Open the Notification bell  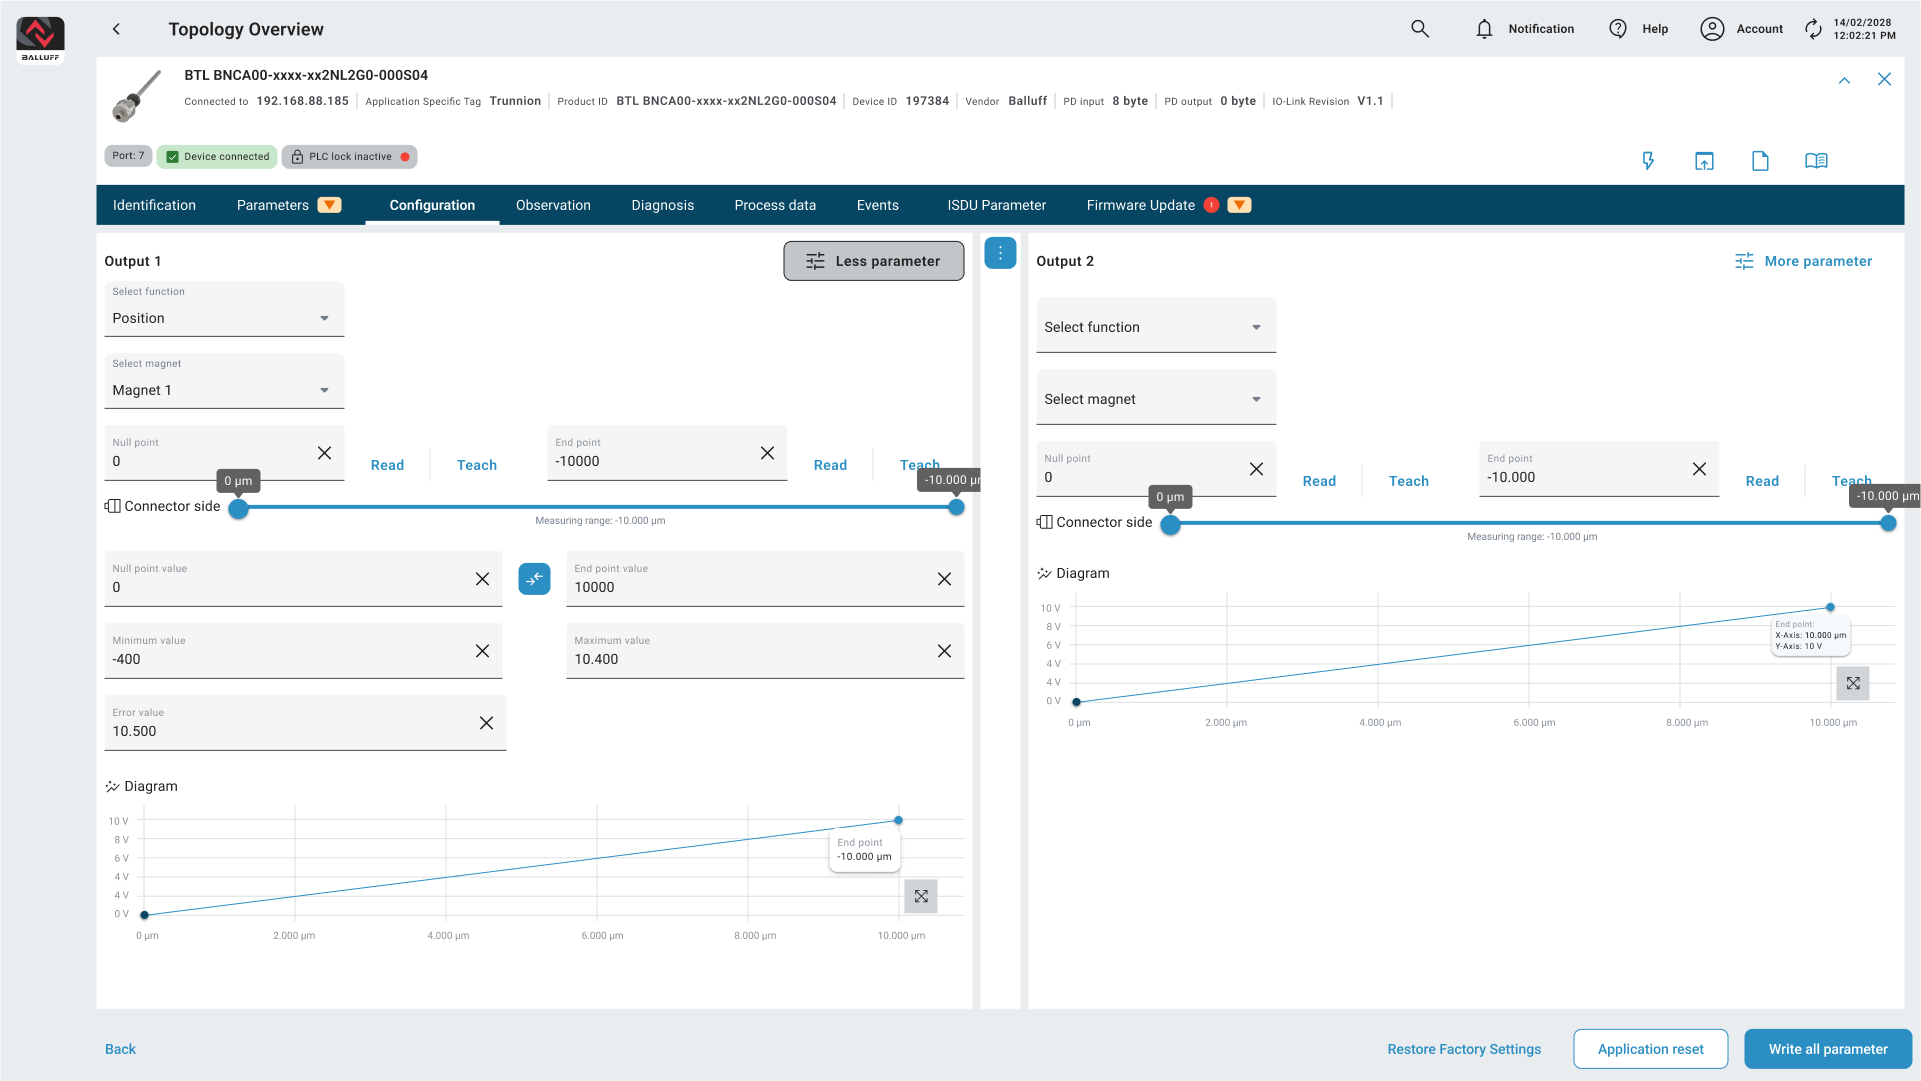coord(1484,29)
